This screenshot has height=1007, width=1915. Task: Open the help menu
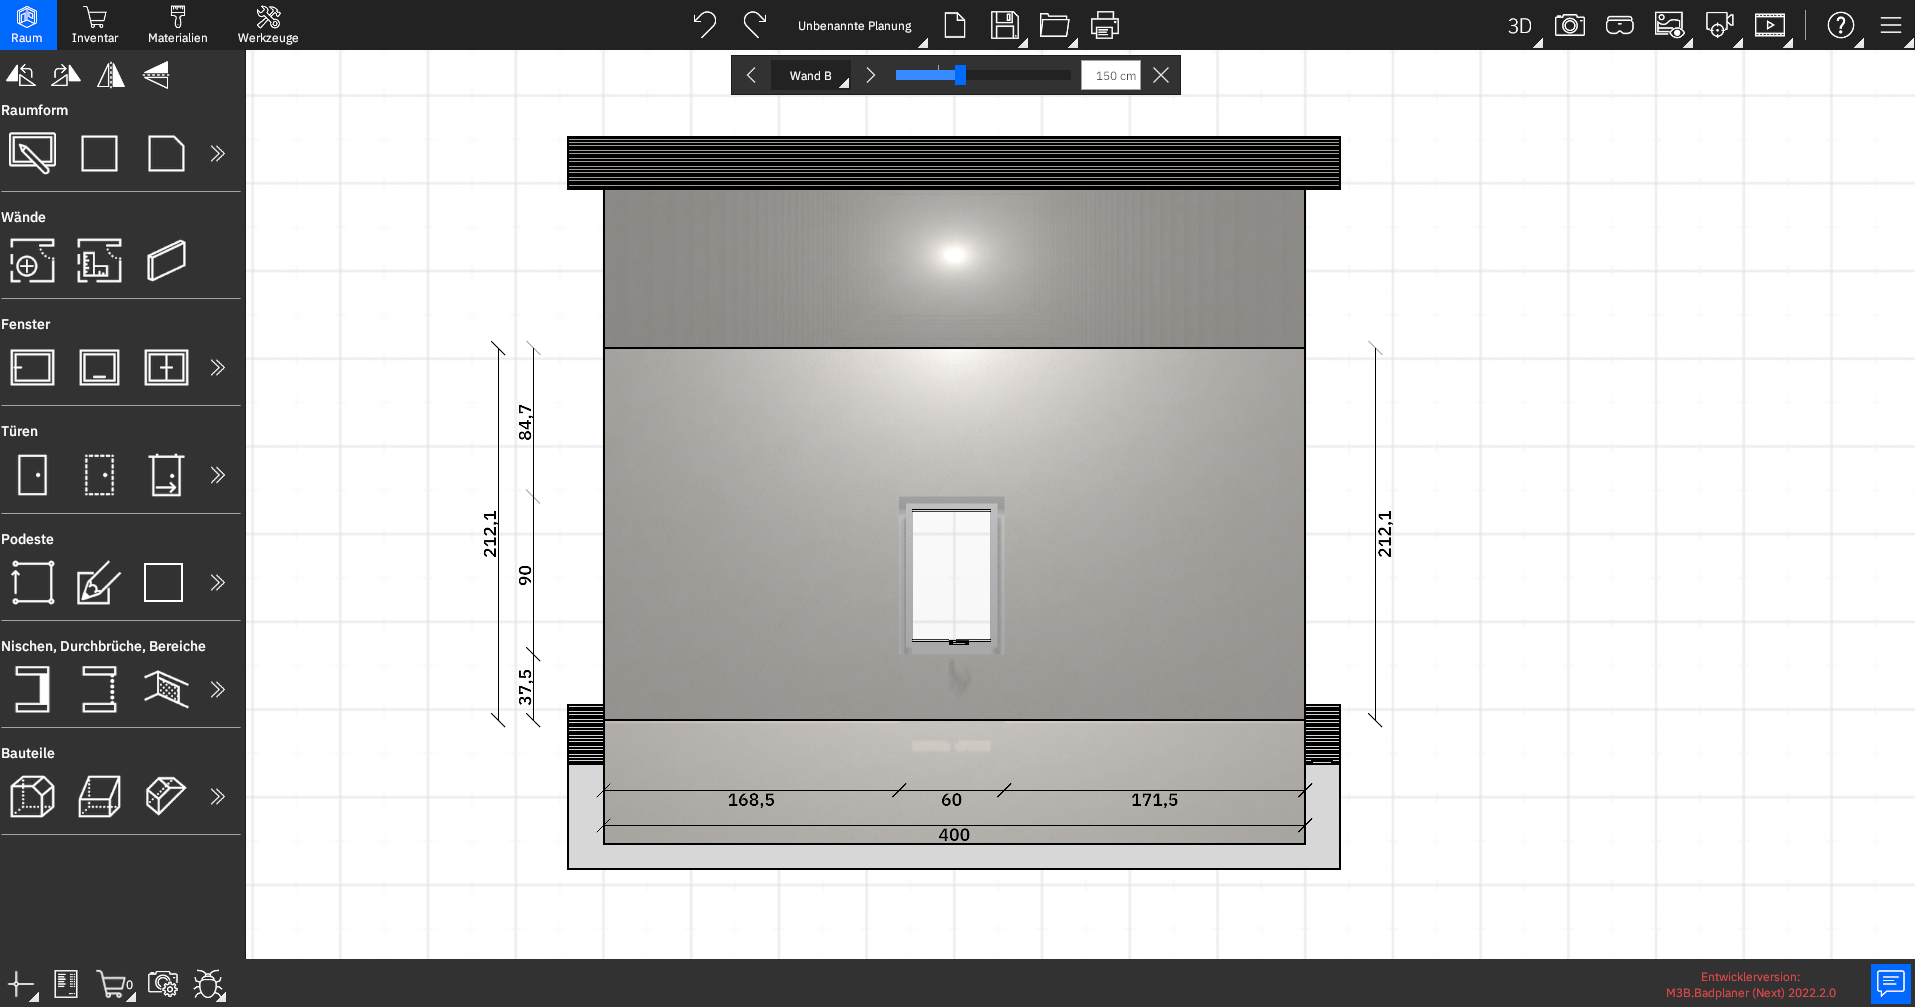[x=1841, y=25]
